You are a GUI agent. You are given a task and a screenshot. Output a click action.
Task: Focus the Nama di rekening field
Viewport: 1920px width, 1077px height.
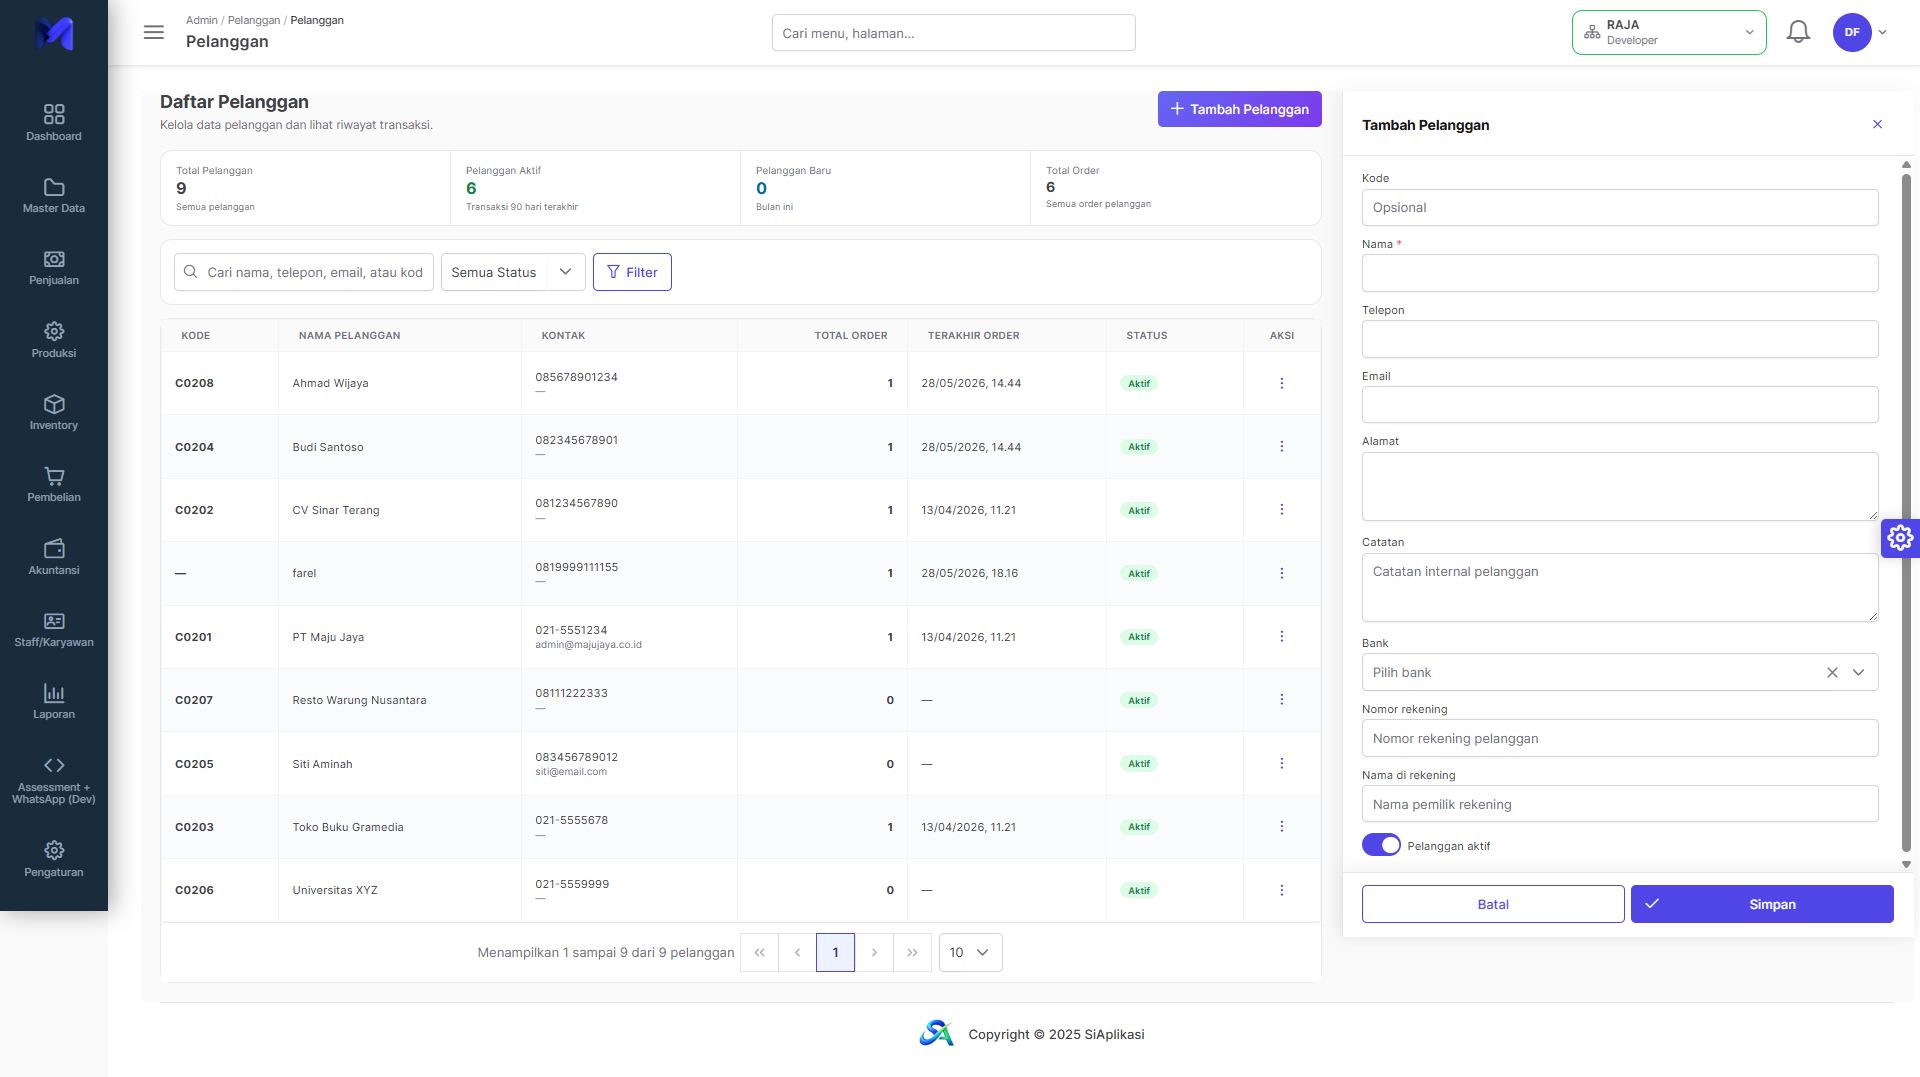pos(1619,804)
